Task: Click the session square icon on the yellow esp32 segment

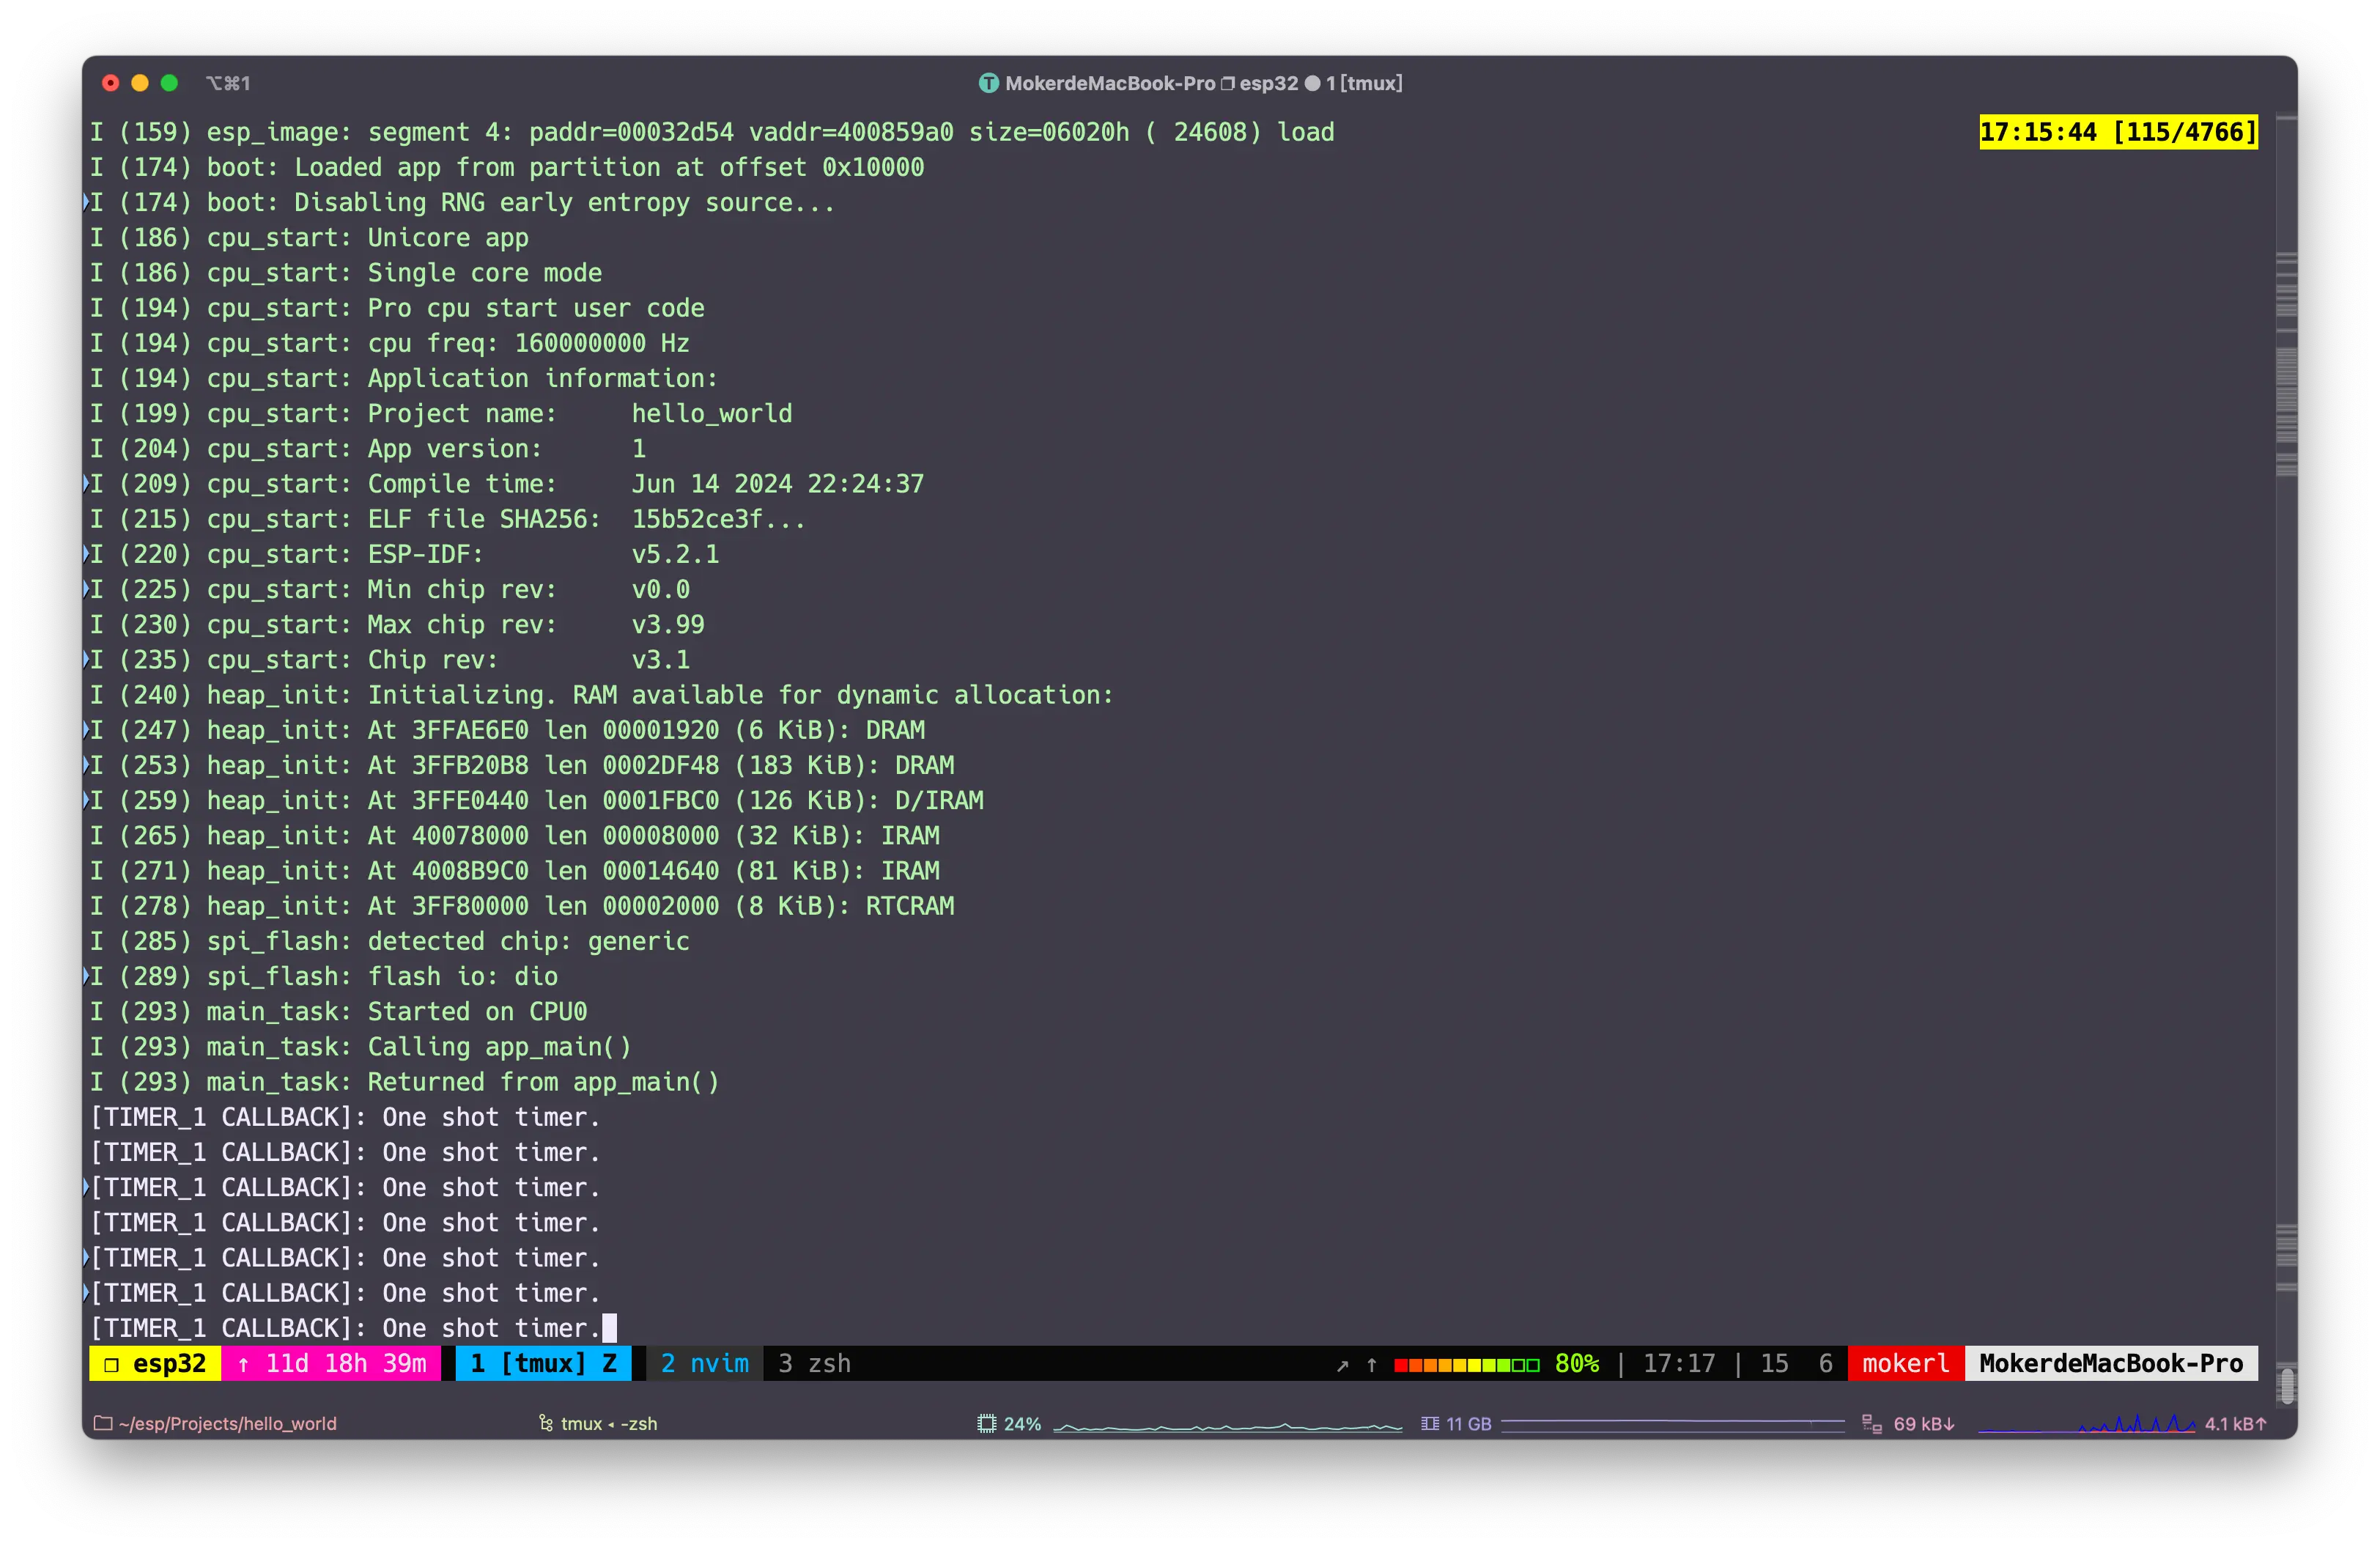Action: click(x=112, y=1364)
